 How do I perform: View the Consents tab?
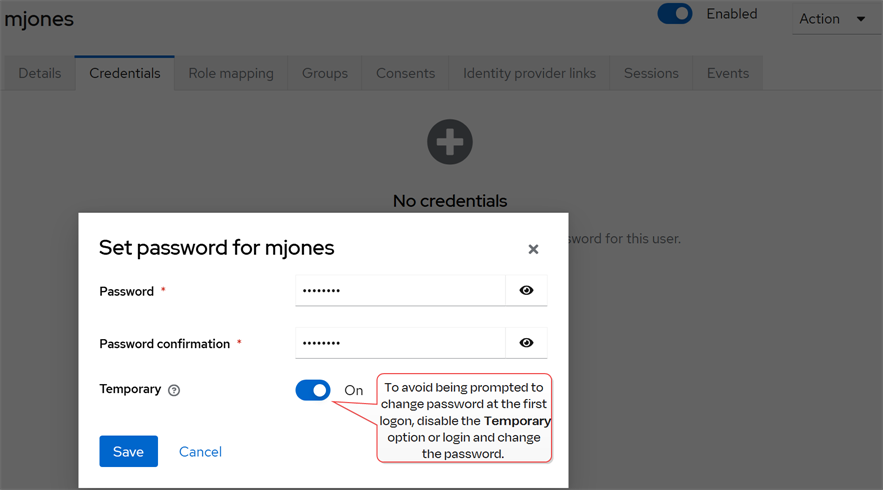[405, 73]
